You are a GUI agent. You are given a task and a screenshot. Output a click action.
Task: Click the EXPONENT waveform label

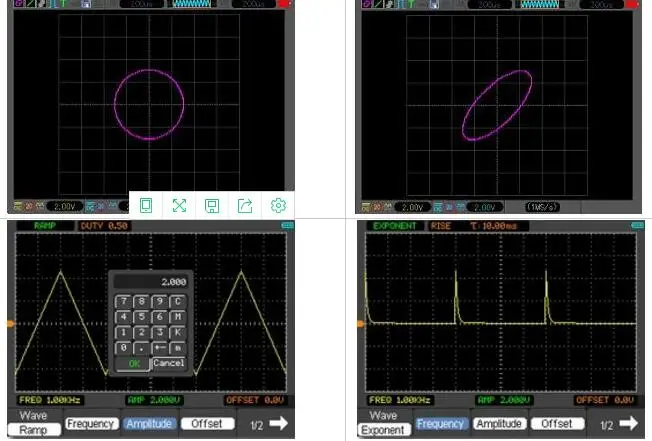[395, 226]
